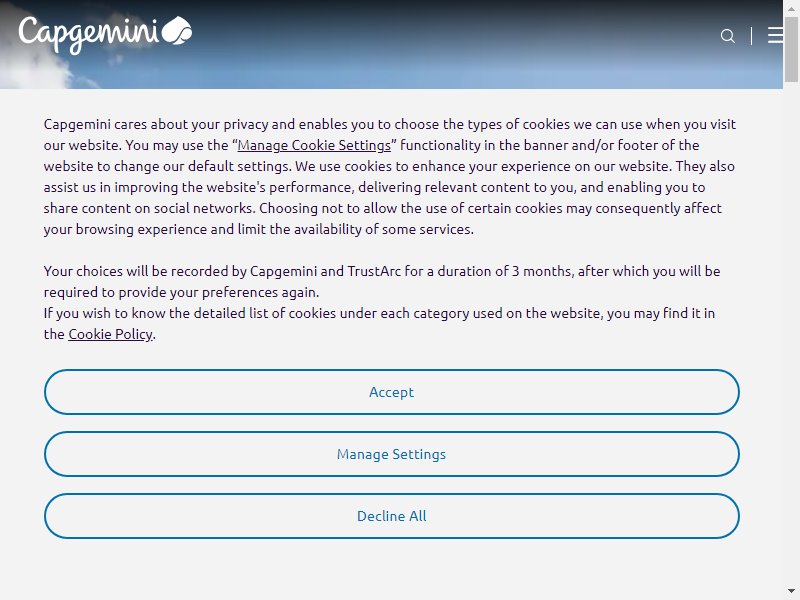Click the scrollbar down arrow
The image size is (800, 600).
point(791,592)
